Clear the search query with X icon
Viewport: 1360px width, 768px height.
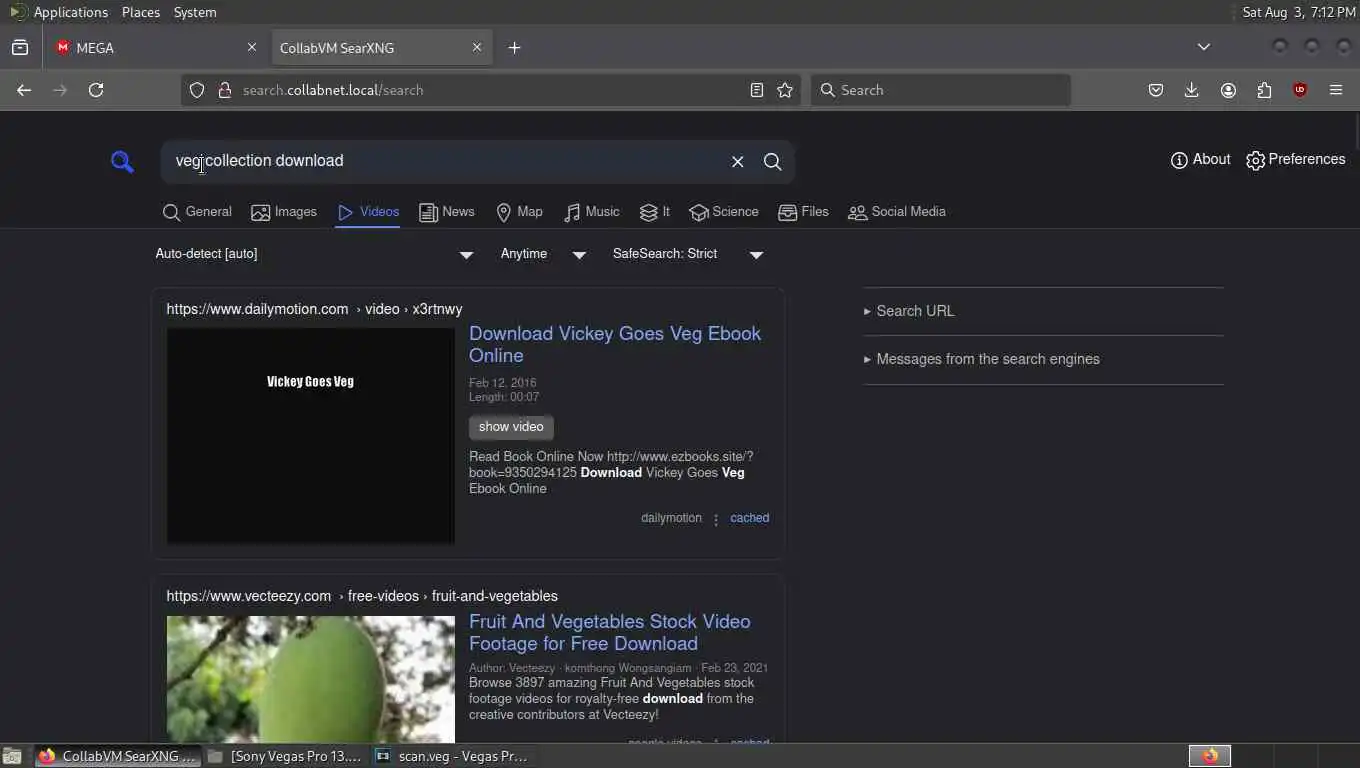click(x=737, y=161)
